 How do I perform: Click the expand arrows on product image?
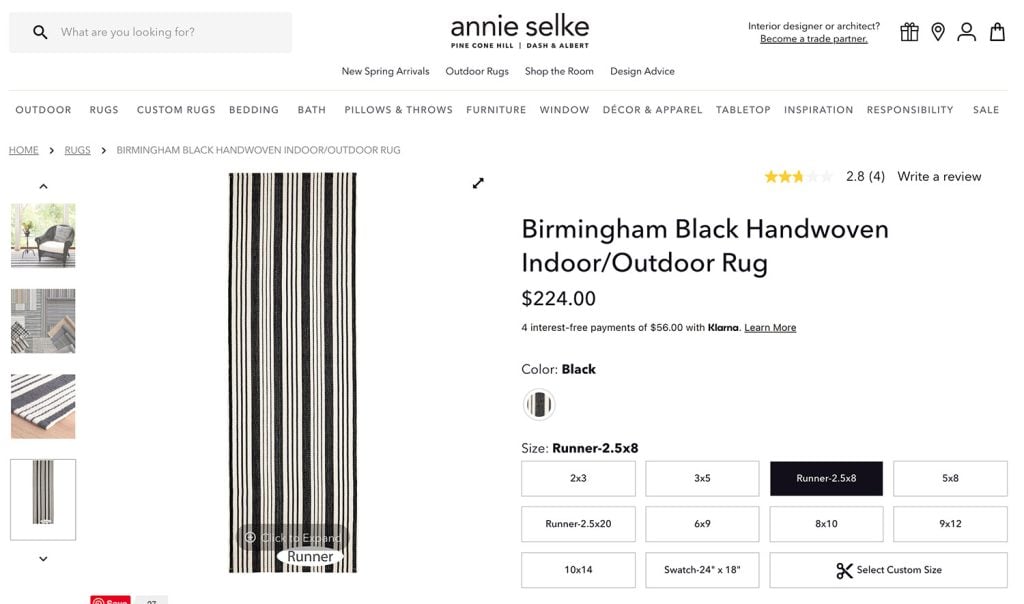pos(478,183)
